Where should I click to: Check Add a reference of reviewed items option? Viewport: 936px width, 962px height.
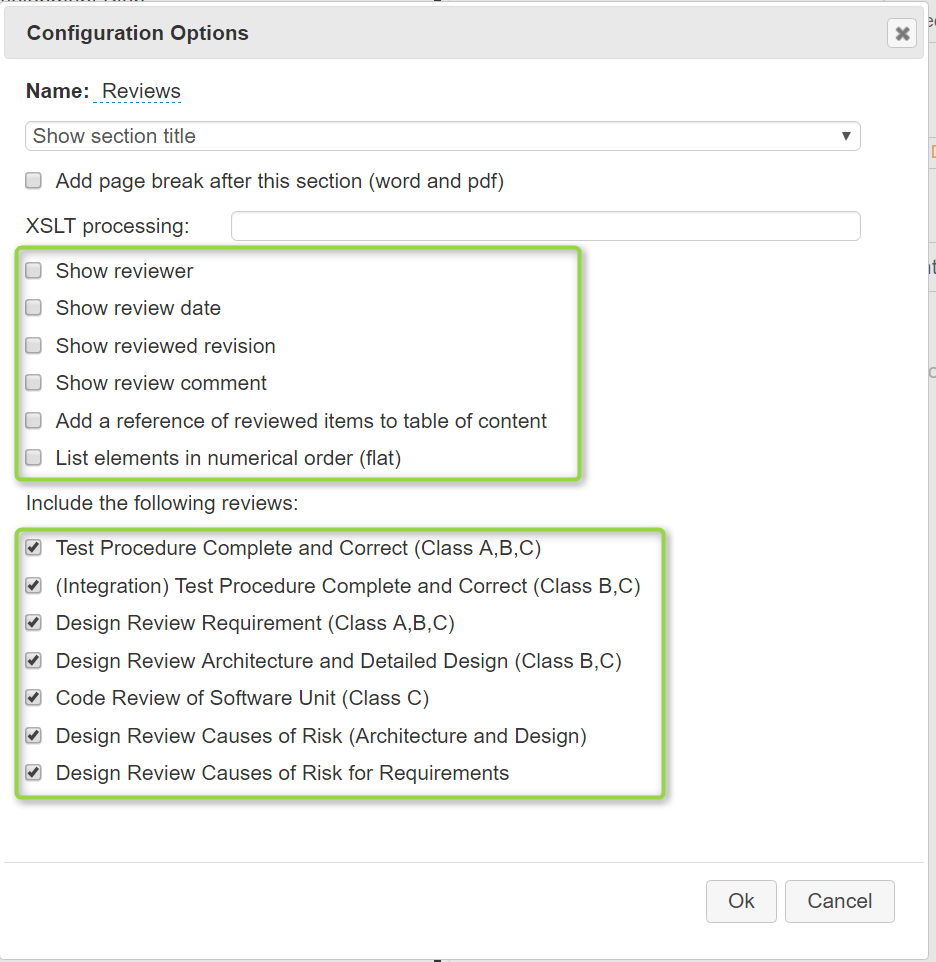[34, 421]
